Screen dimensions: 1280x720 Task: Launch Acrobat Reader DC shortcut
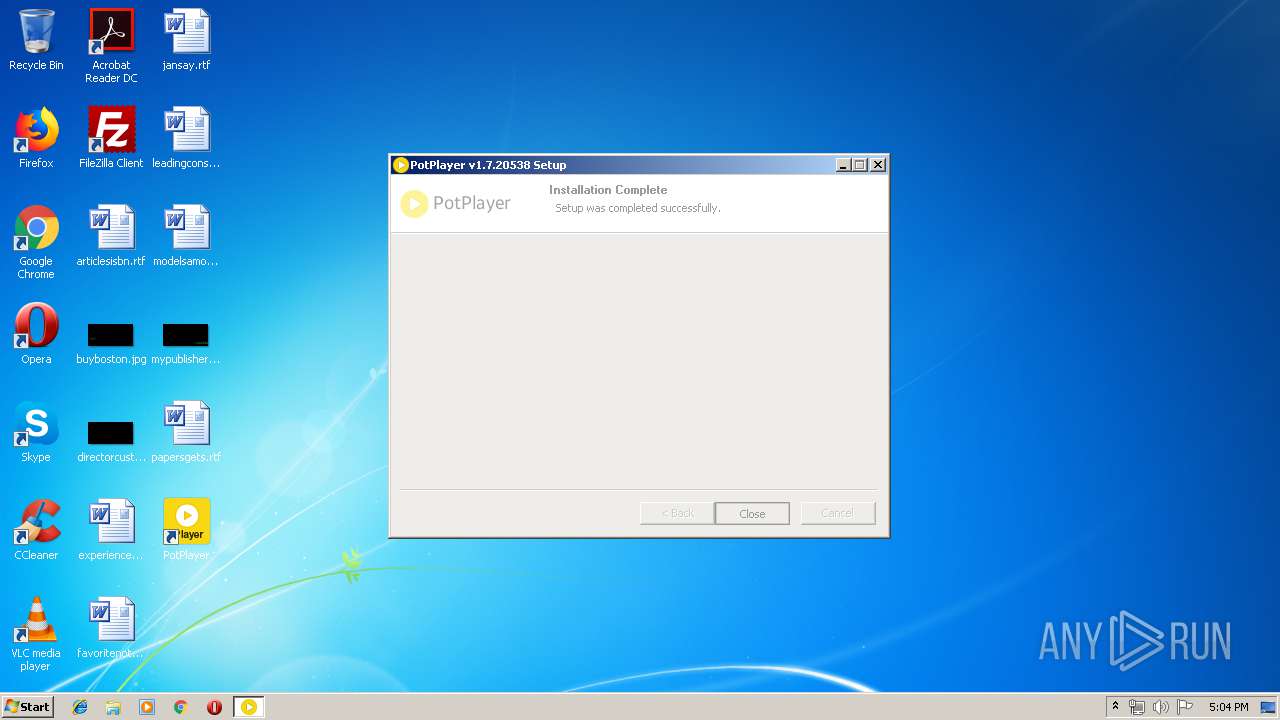[x=111, y=45]
